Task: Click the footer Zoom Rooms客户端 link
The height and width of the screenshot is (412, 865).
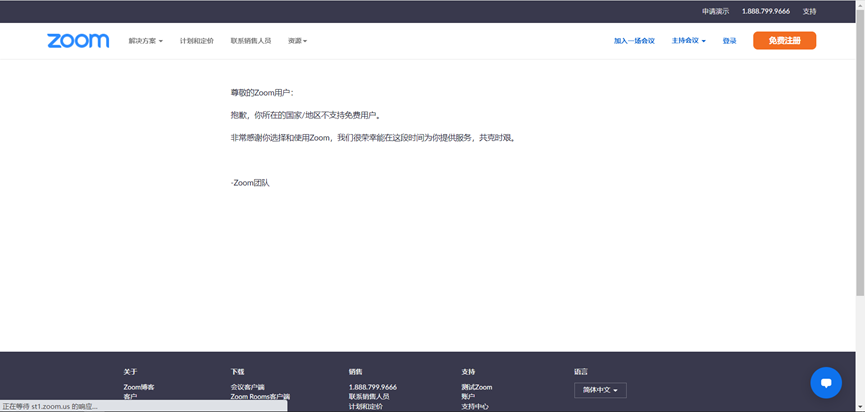Action: (x=260, y=397)
